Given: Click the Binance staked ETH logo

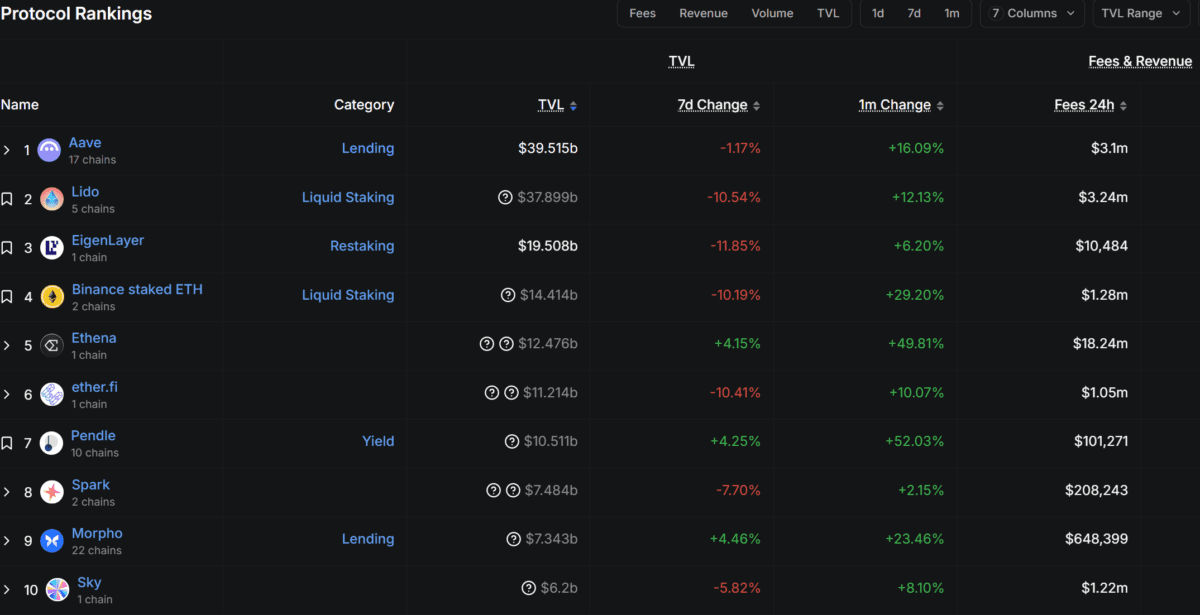Looking at the screenshot, I should 52,297.
